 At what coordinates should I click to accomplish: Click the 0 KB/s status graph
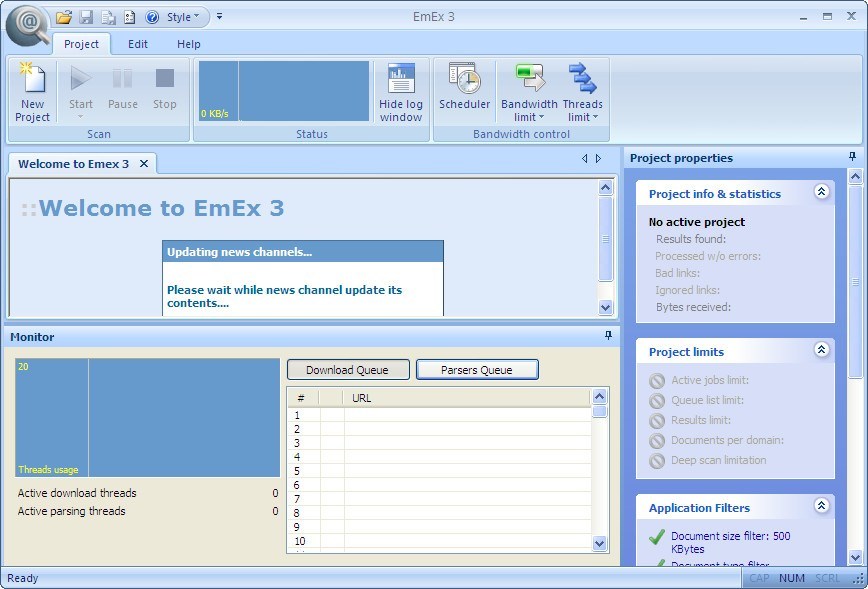[283, 91]
